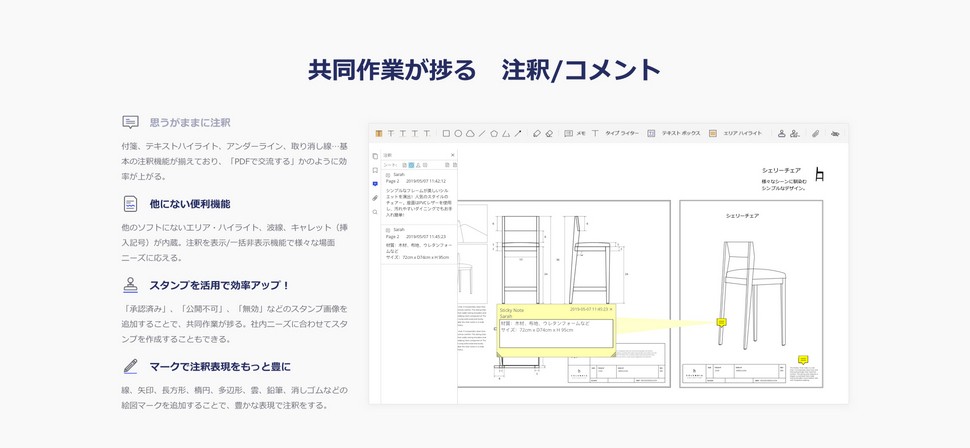Open the comments sidebar panel icon
The height and width of the screenshot is (448, 970).
point(375,184)
